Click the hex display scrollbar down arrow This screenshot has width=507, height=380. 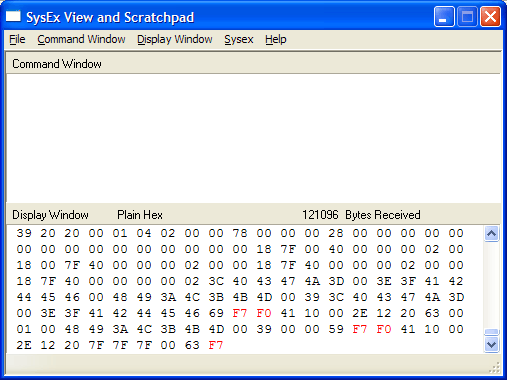(491, 344)
